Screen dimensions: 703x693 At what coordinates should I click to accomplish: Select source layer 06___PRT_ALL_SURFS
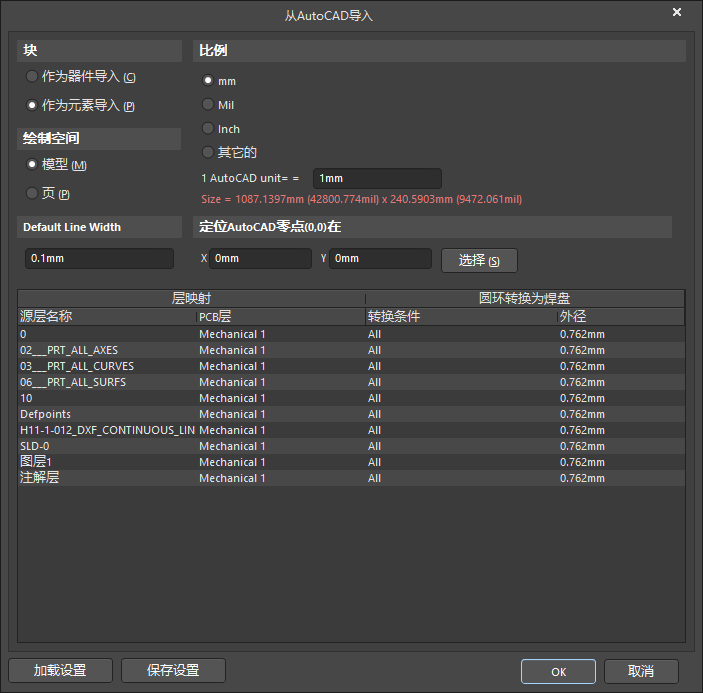click(352, 382)
